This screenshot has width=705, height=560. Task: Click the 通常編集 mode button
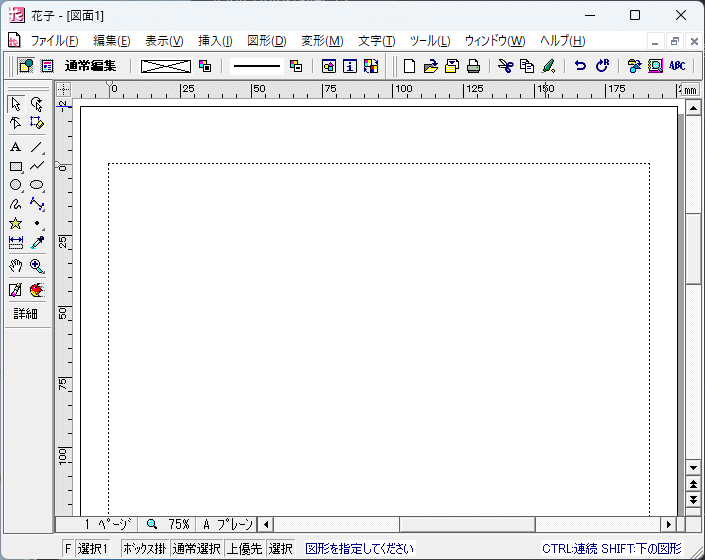91,66
